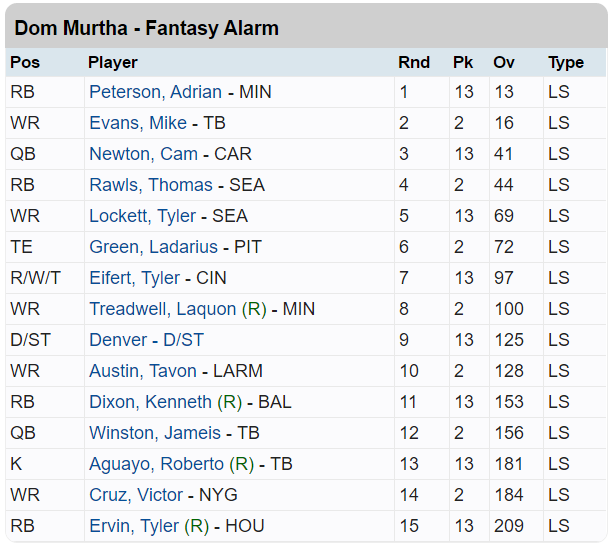615x547 pixels.
Task: Select the Victor Cruz link
Action: click(136, 495)
